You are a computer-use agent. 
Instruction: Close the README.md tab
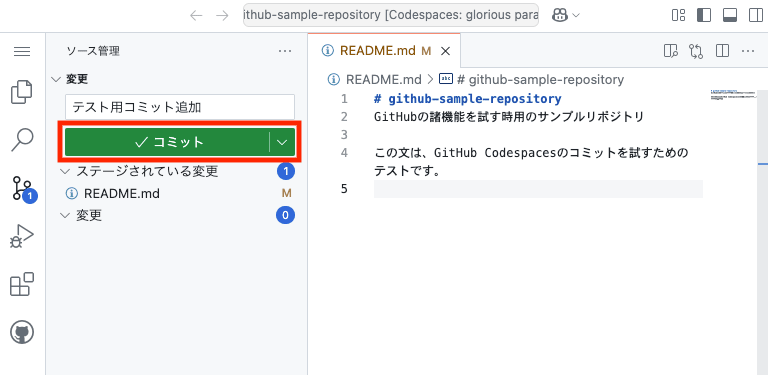445,51
